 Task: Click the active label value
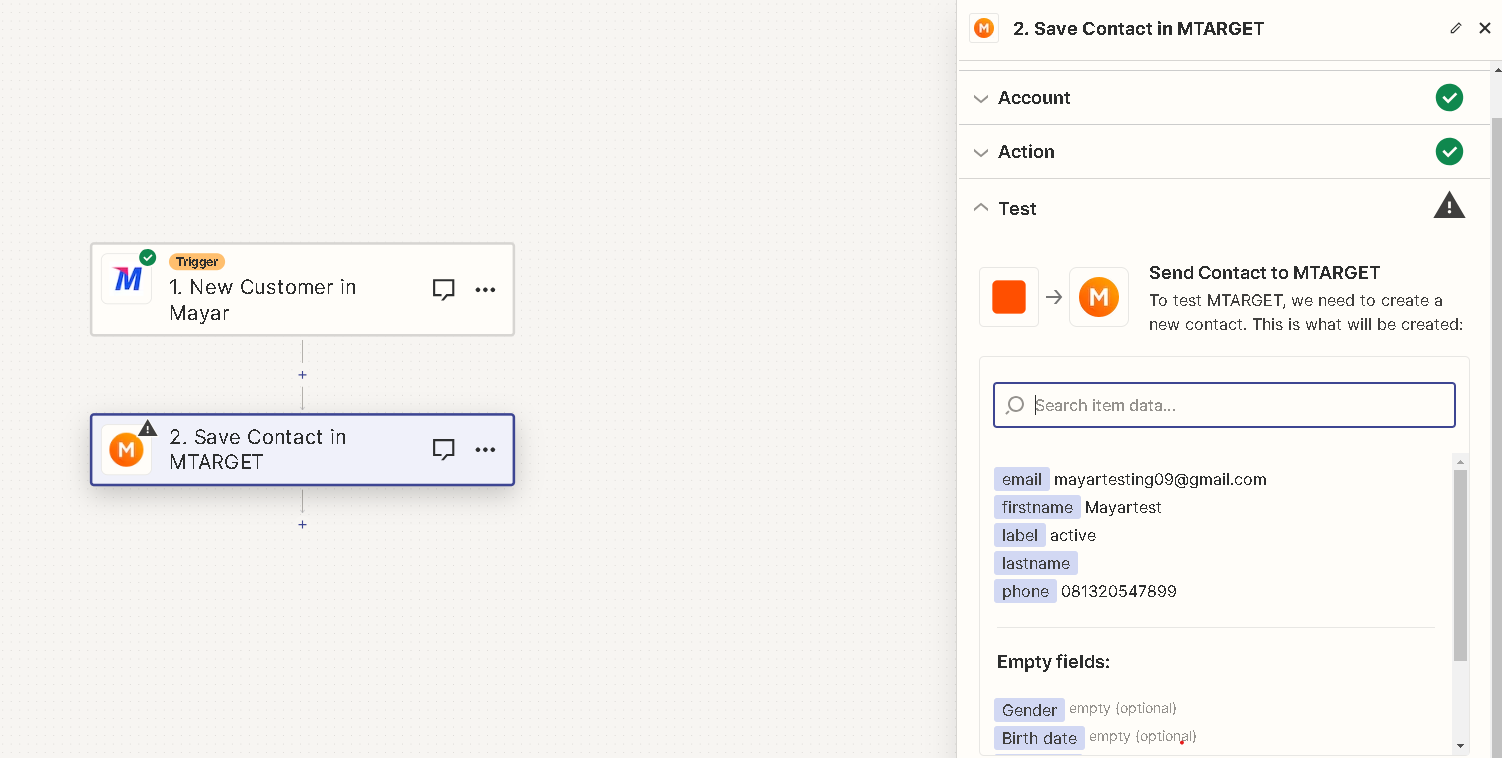tap(1073, 535)
